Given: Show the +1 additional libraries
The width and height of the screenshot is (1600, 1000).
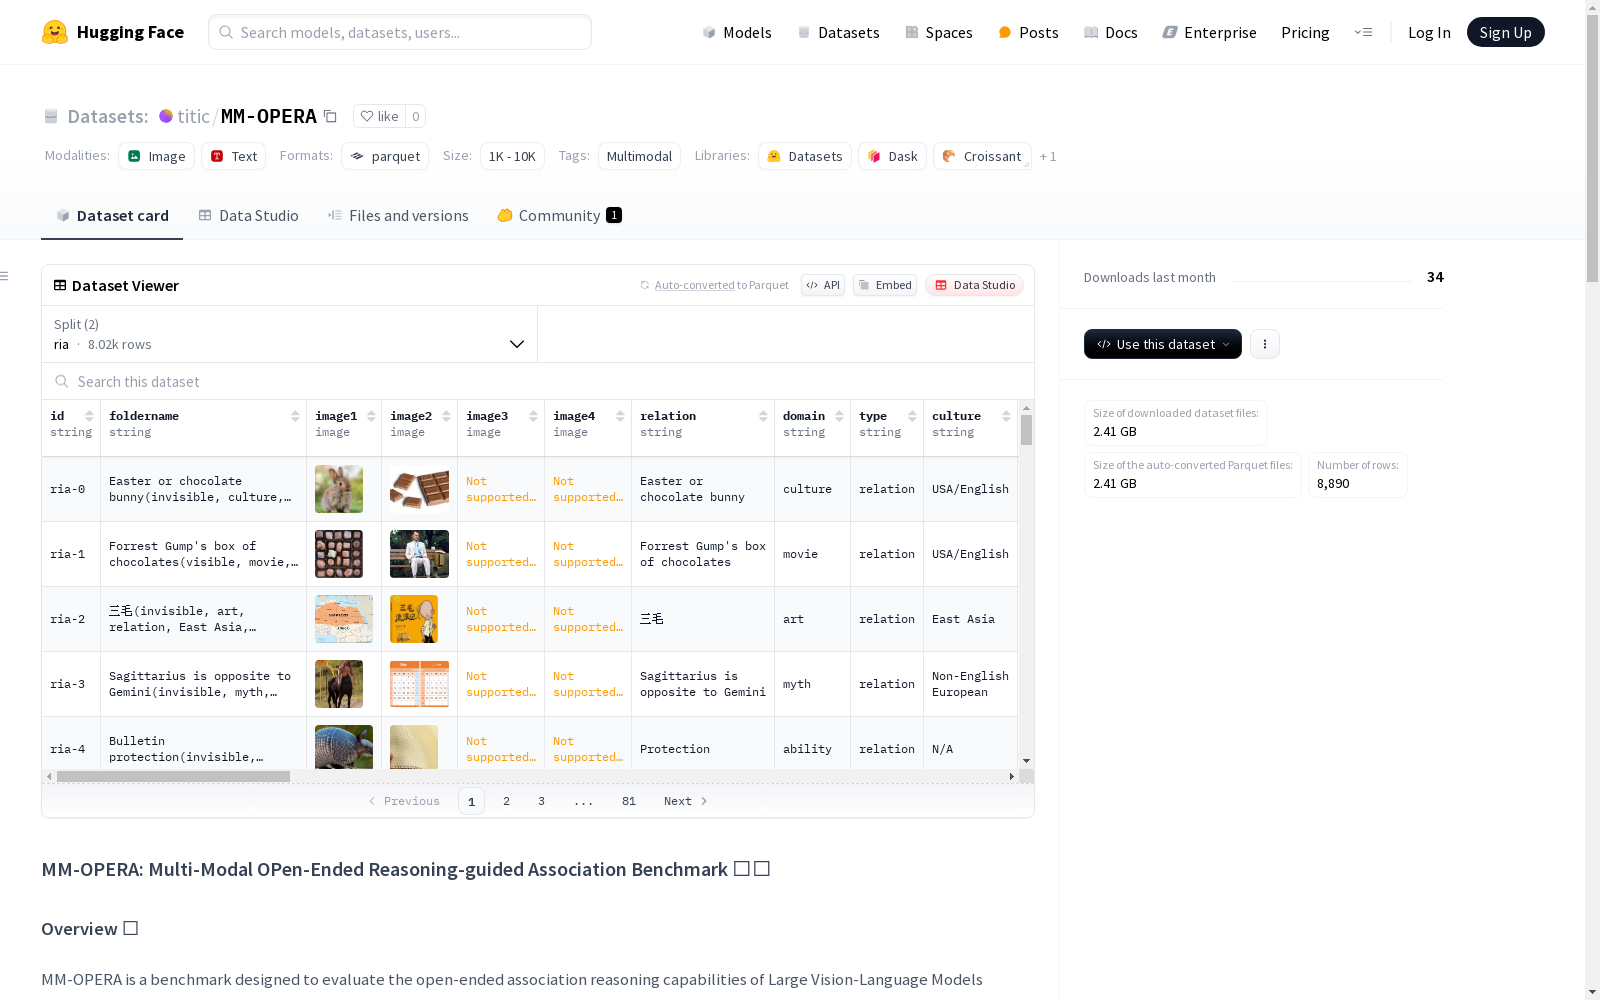Looking at the screenshot, I should tap(1048, 156).
